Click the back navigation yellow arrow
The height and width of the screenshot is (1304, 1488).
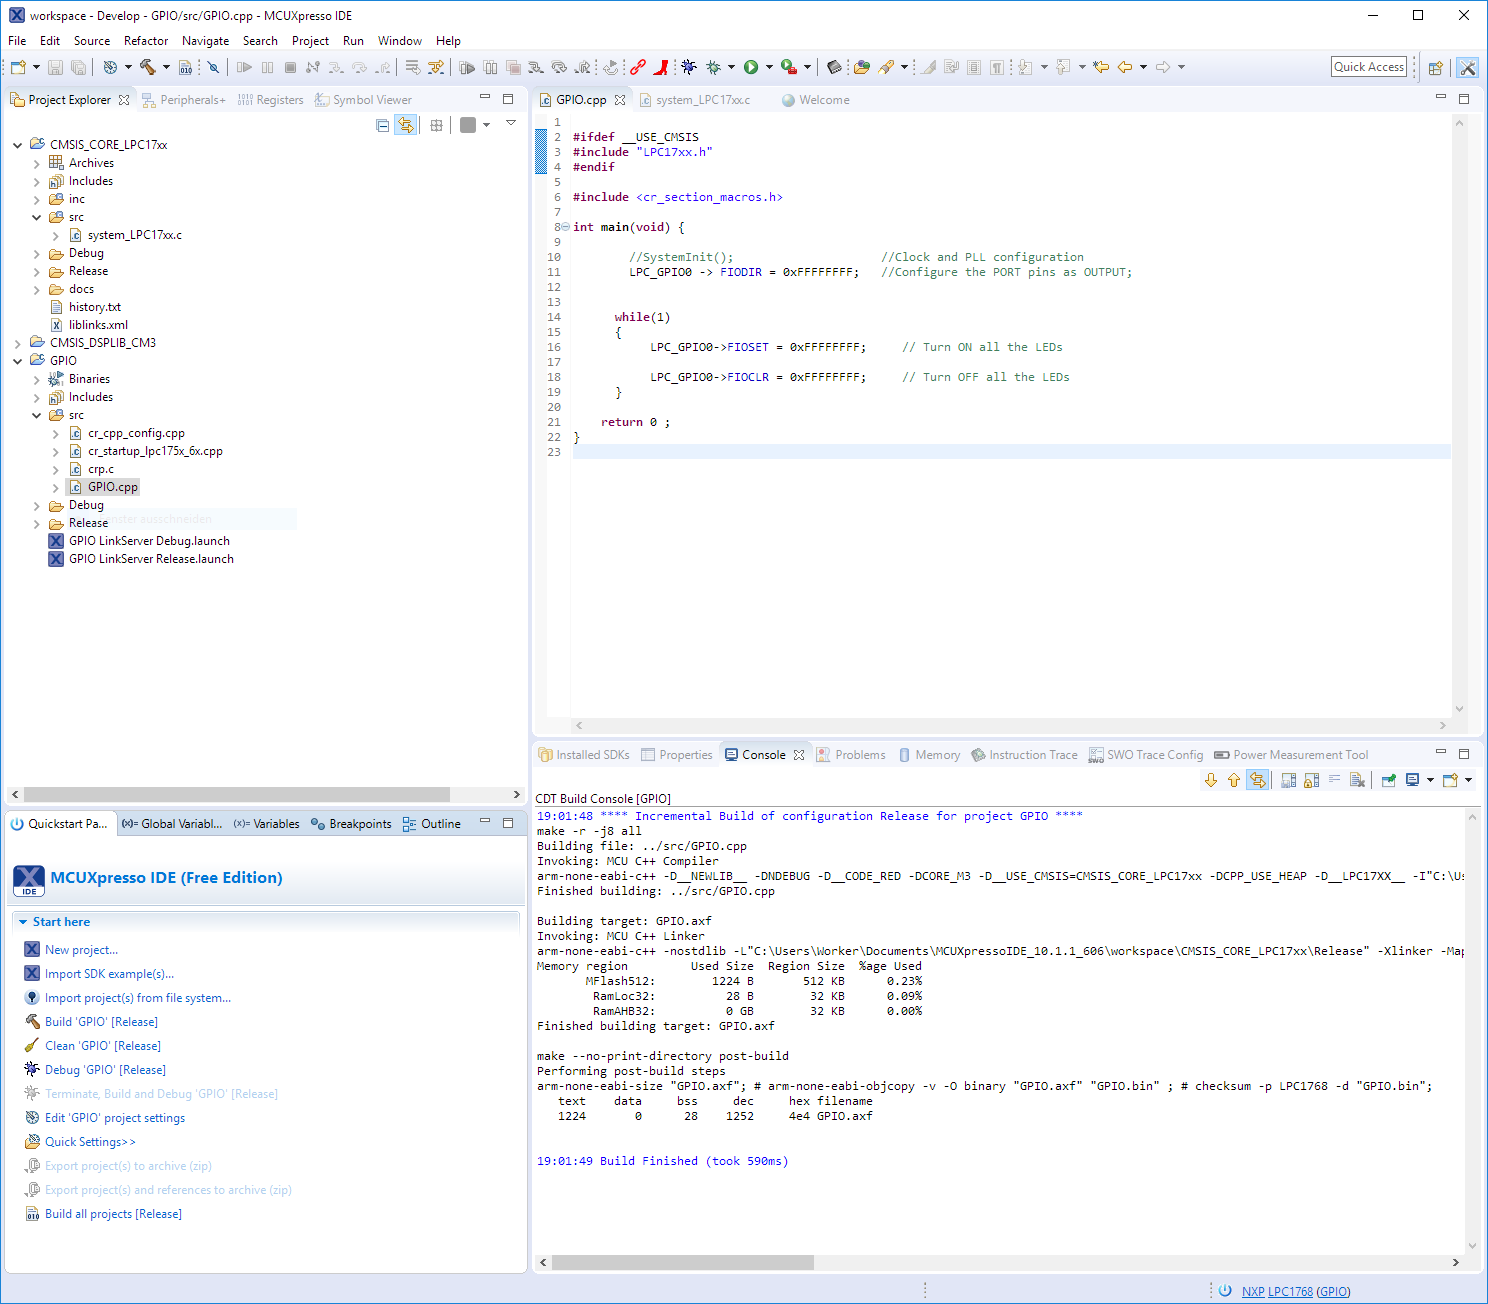(x=1125, y=67)
